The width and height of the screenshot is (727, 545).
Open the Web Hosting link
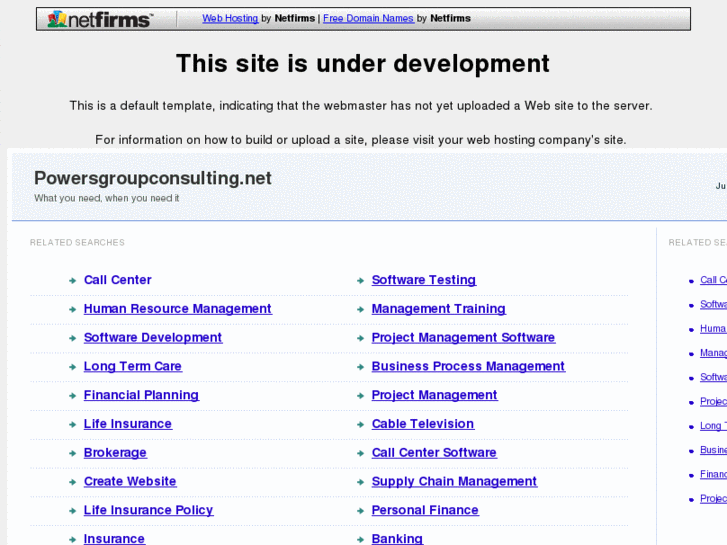(x=230, y=18)
